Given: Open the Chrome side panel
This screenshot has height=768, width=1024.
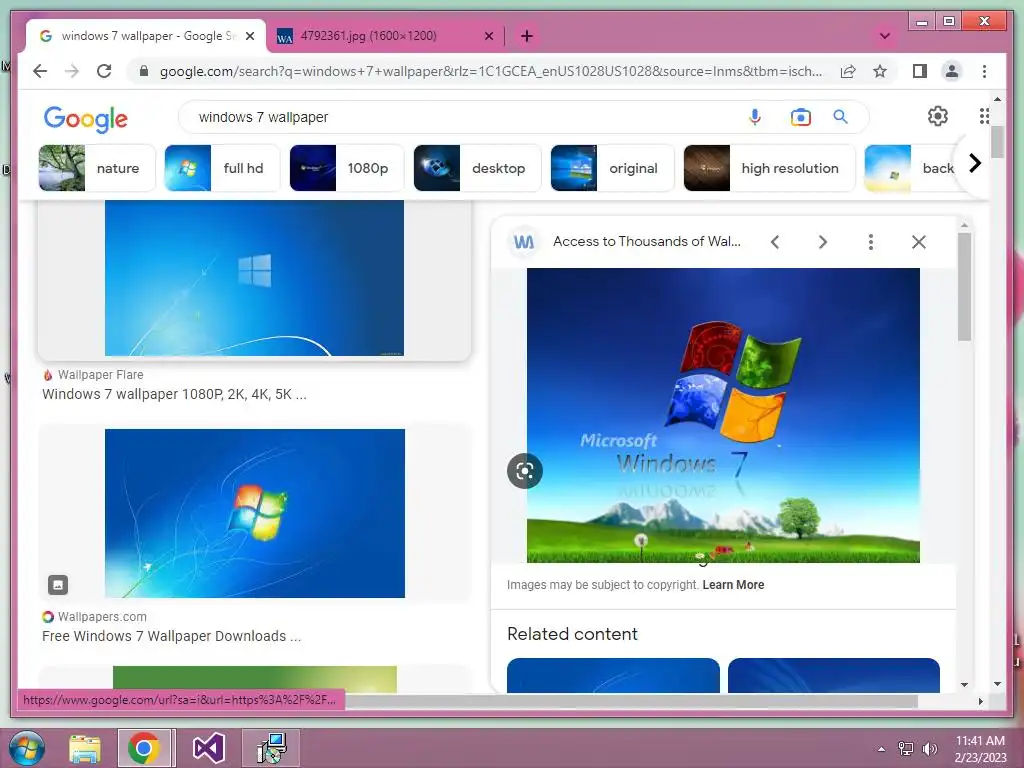Looking at the screenshot, I should click(920, 71).
